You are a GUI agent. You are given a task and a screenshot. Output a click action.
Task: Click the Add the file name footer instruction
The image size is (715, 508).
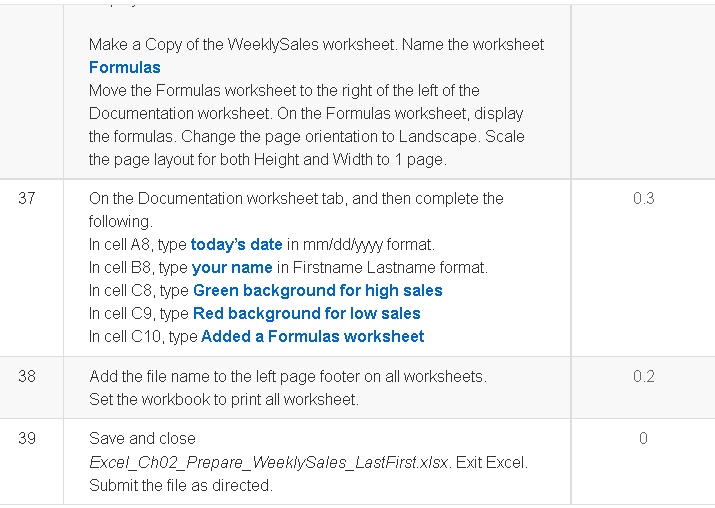(288, 376)
